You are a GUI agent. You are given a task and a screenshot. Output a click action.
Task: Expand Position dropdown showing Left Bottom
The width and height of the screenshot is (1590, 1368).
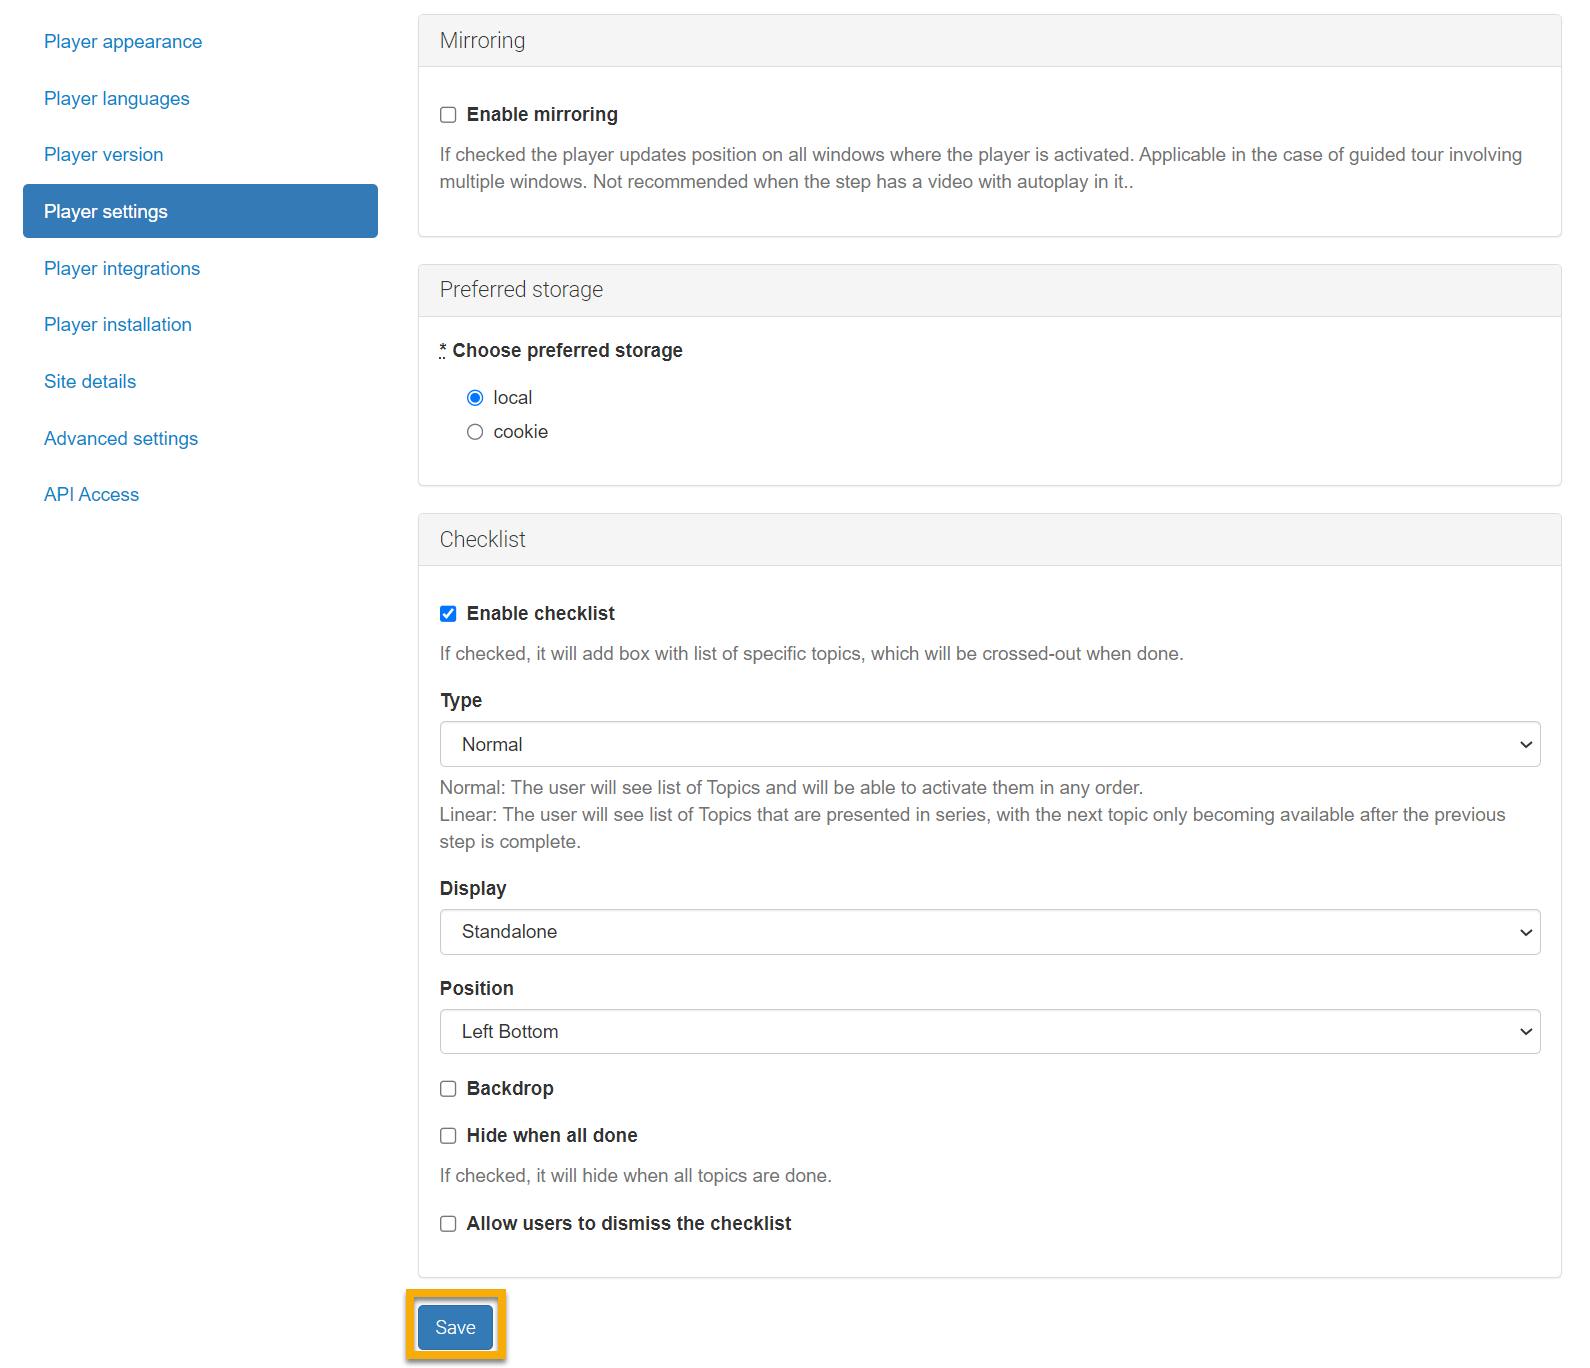[x=989, y=1032]
